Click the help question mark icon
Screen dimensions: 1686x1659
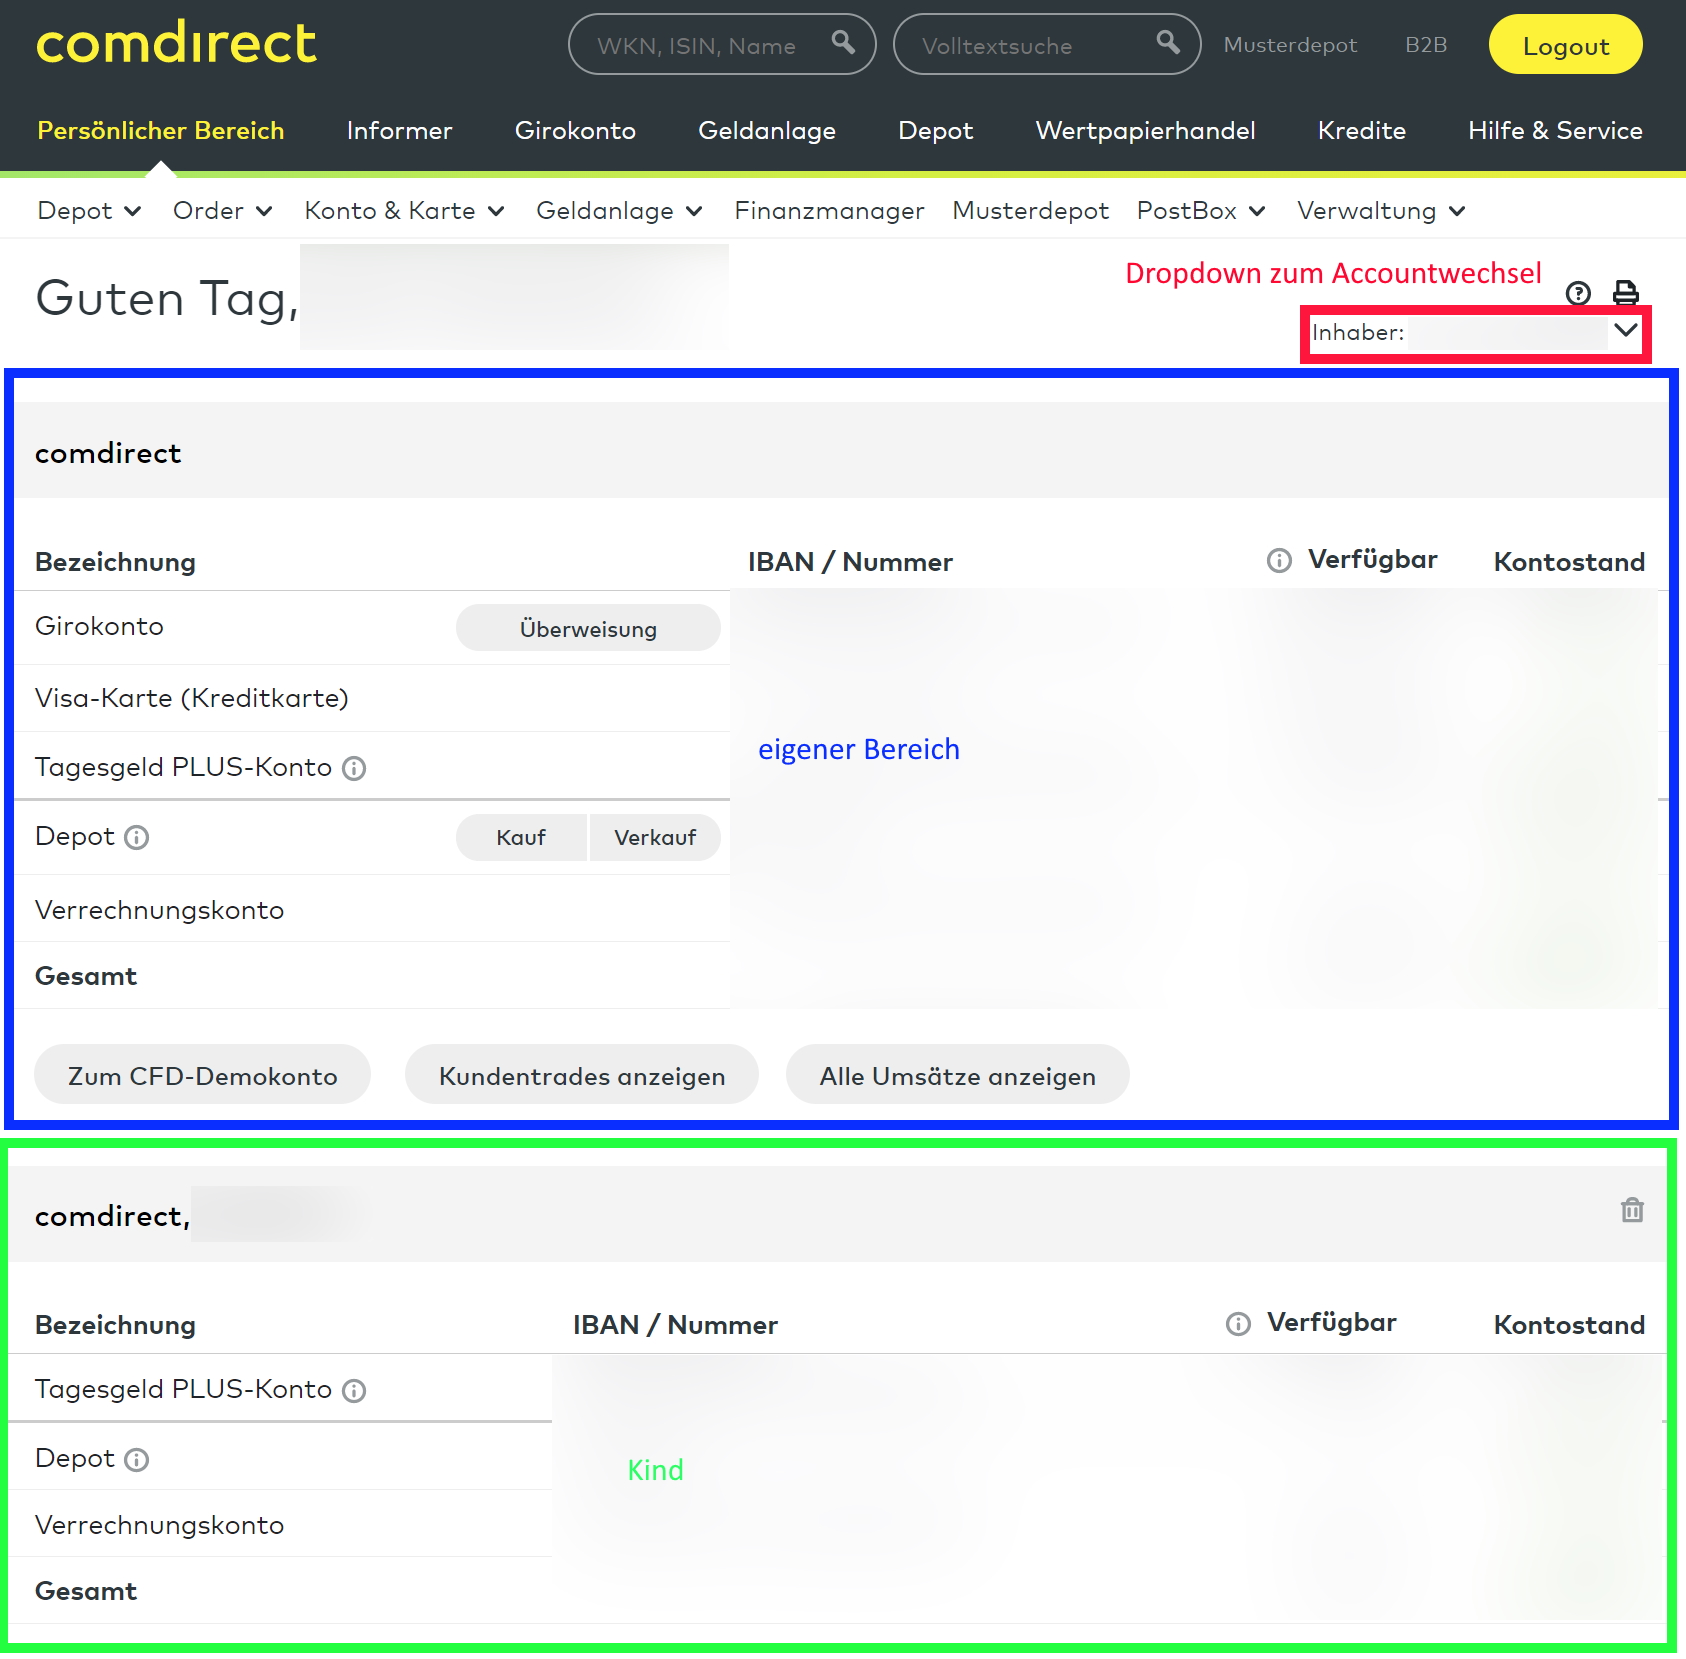(1578, 293)
